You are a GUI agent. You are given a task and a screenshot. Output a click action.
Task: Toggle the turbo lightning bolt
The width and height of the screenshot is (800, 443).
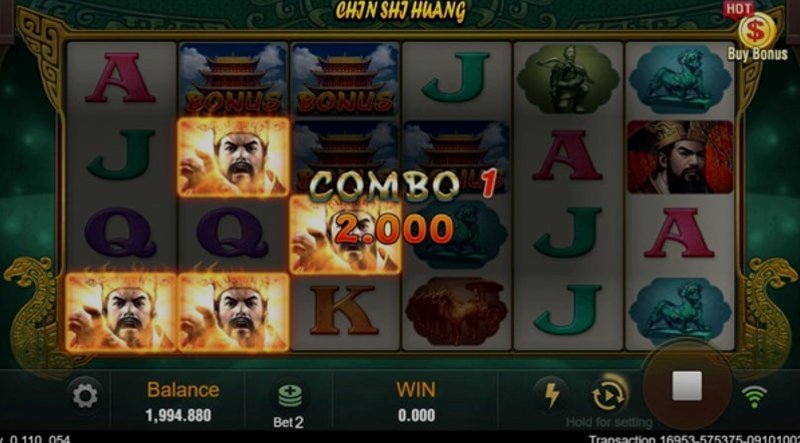click(x=551, y=396)
